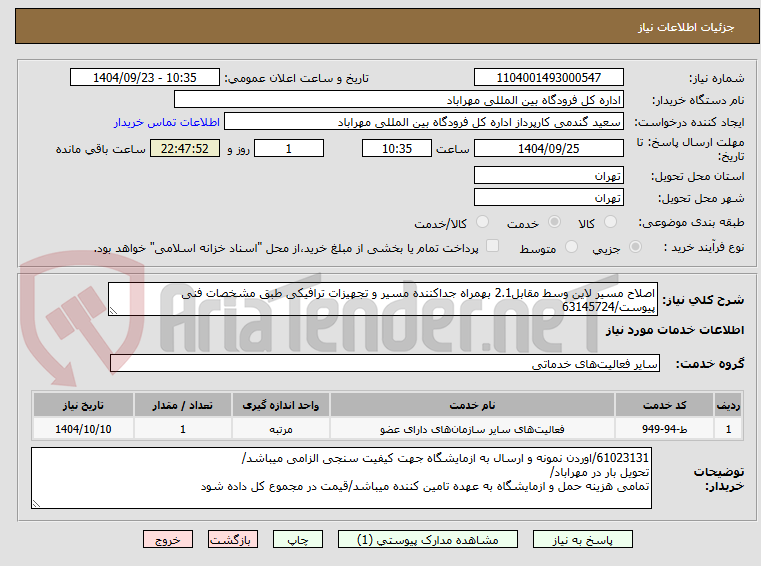Click the تاریخ نیاز column header

pyautogui.click(x=83, y=405)
